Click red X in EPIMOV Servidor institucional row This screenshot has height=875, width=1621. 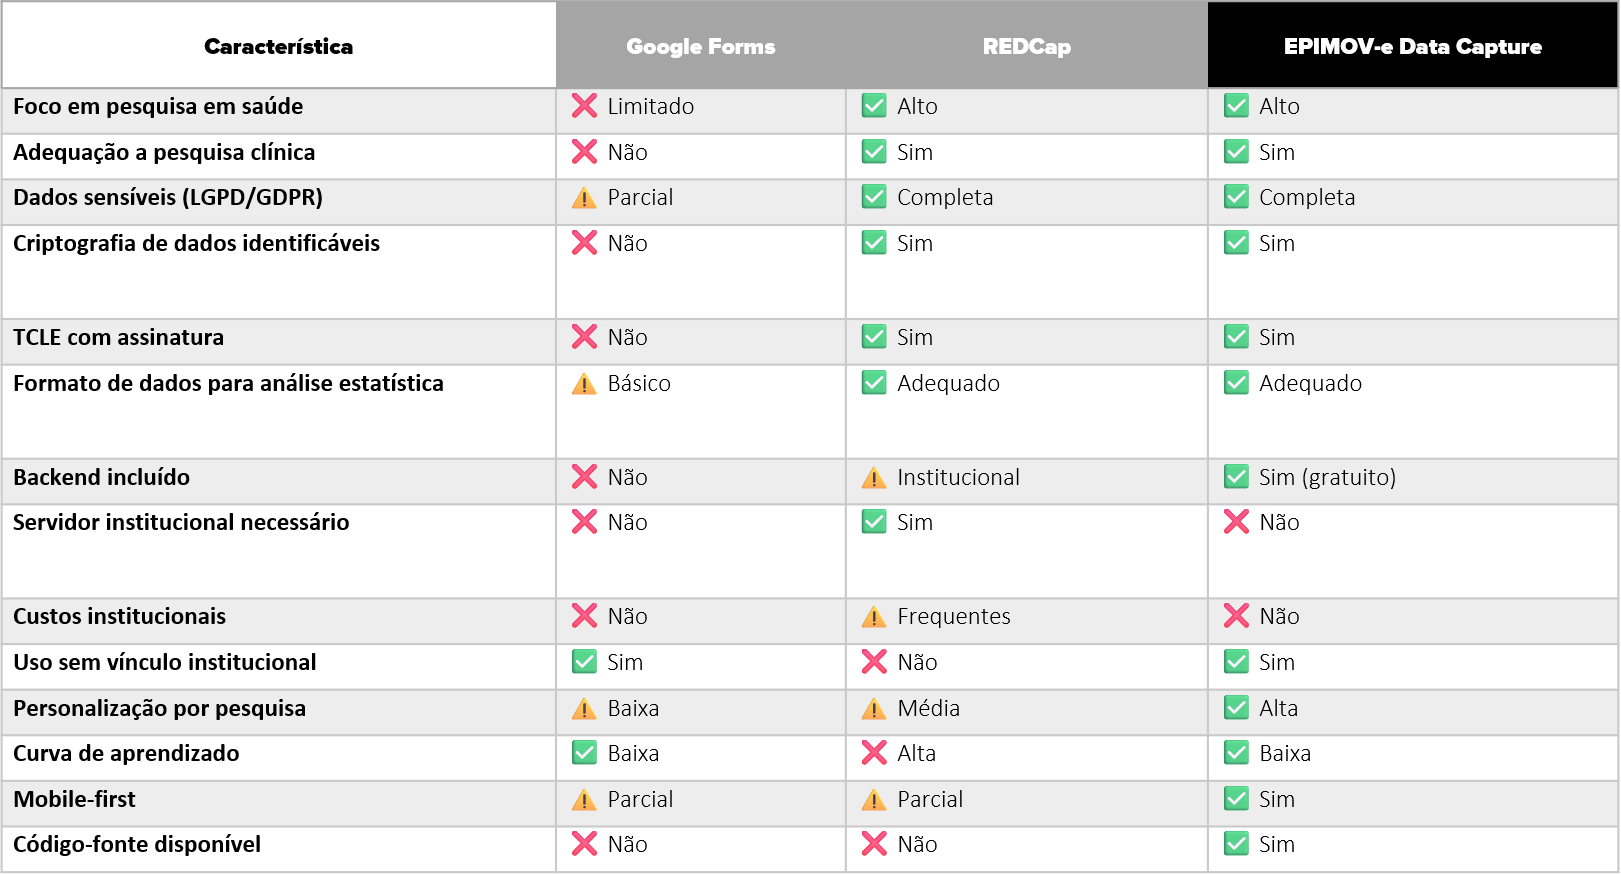(x=1236, y=522)
